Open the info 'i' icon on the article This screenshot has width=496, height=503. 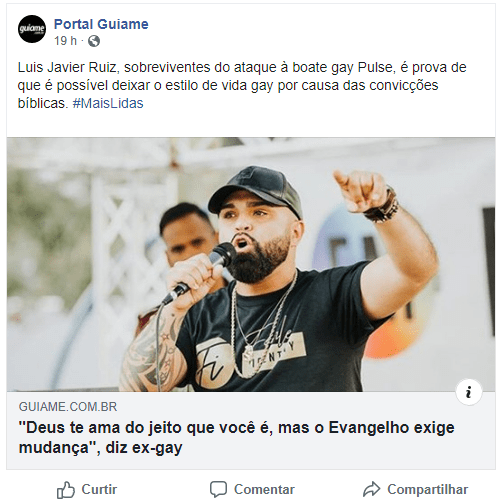point(469,392)
